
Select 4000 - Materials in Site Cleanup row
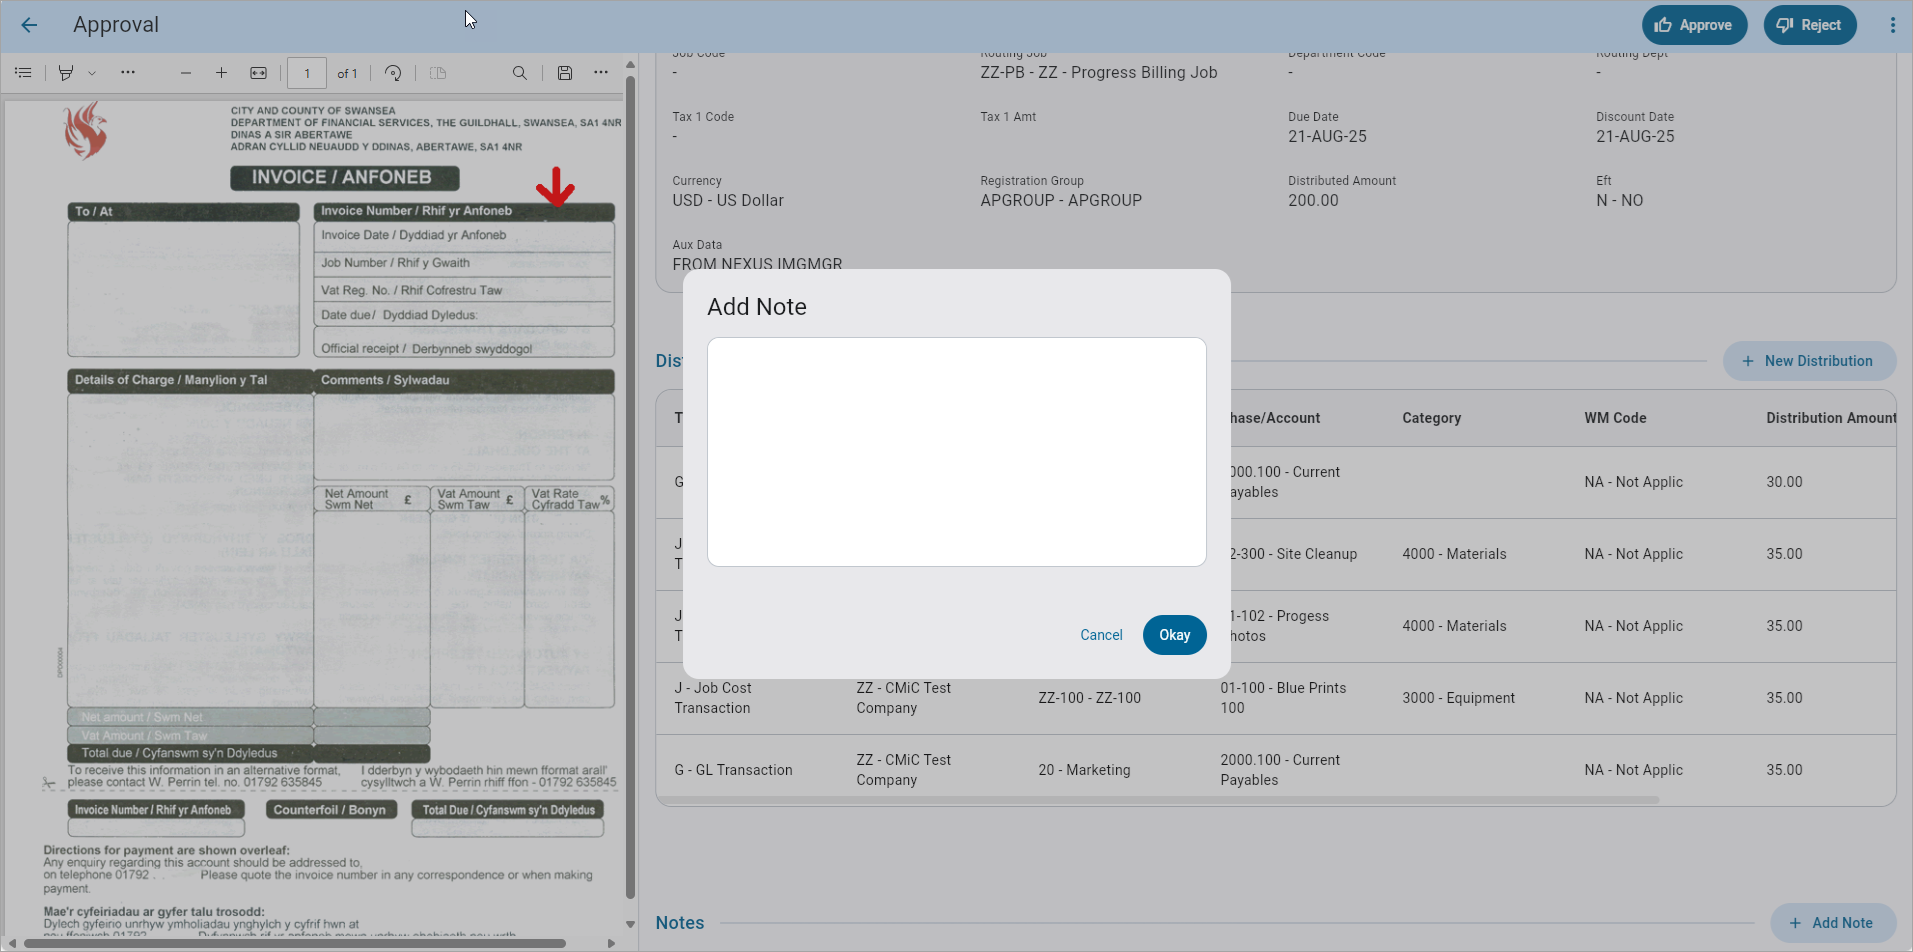1454,554
